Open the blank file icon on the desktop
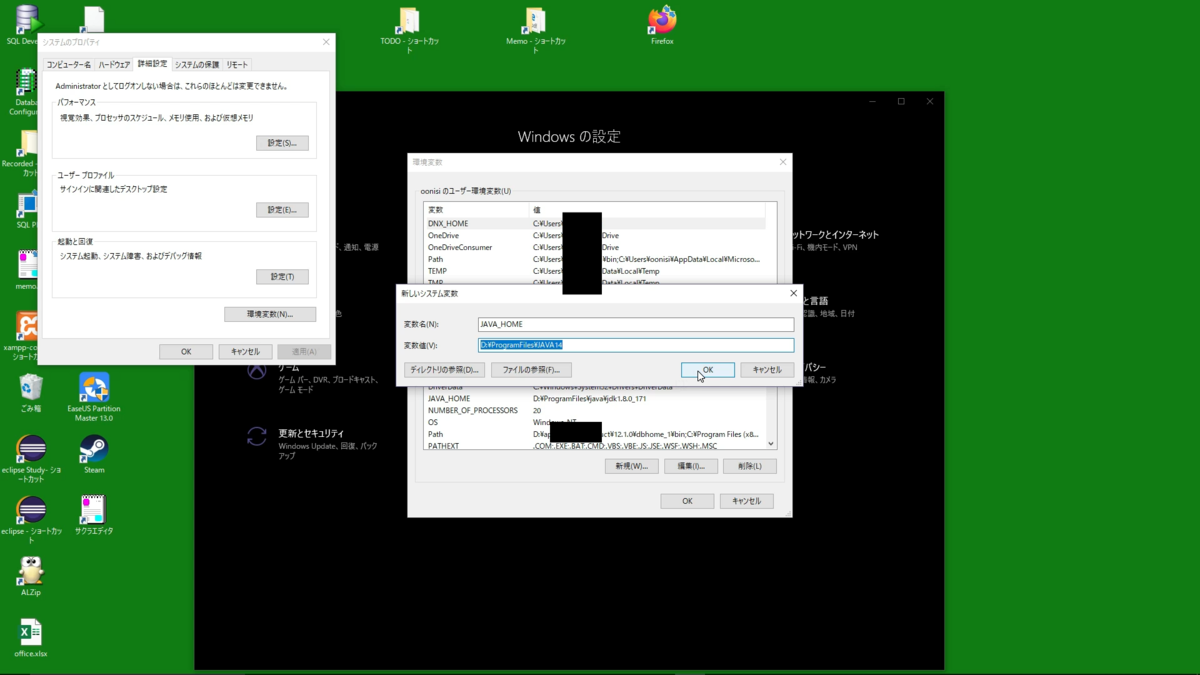This screenshot has height=675, width=1200. [93, 20]
